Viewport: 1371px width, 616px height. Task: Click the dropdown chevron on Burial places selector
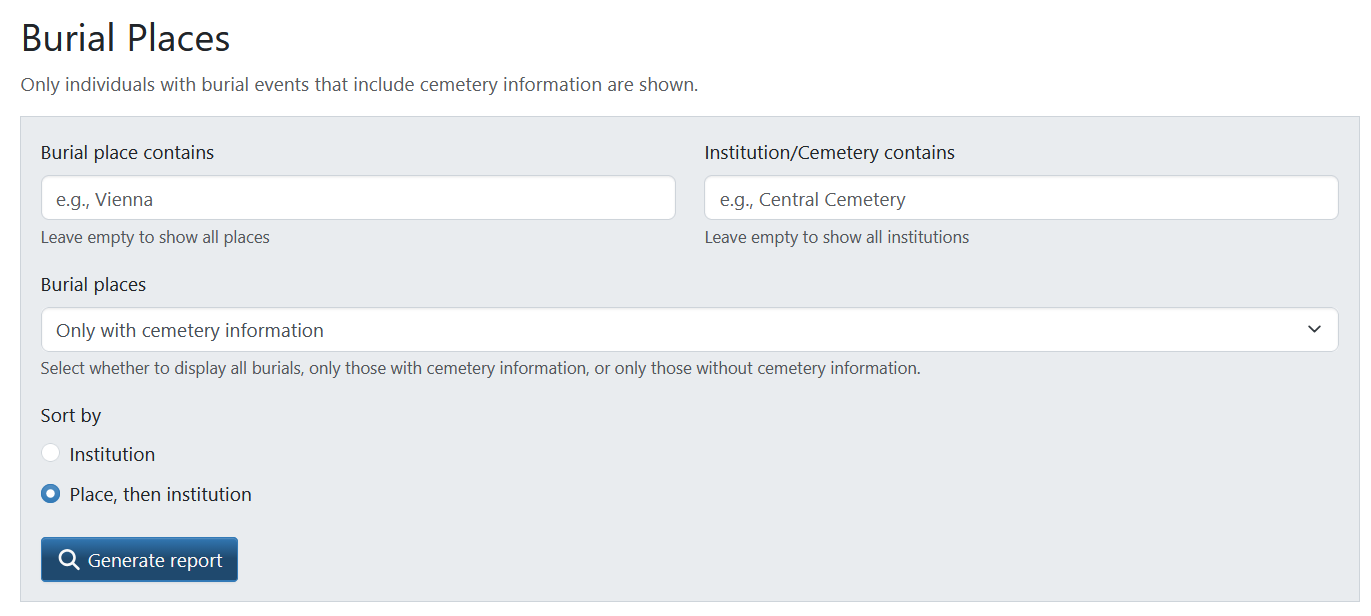1314,329
